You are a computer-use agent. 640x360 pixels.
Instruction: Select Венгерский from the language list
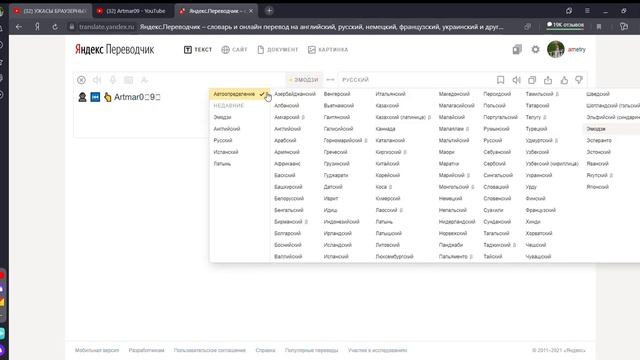coord(337,94)
